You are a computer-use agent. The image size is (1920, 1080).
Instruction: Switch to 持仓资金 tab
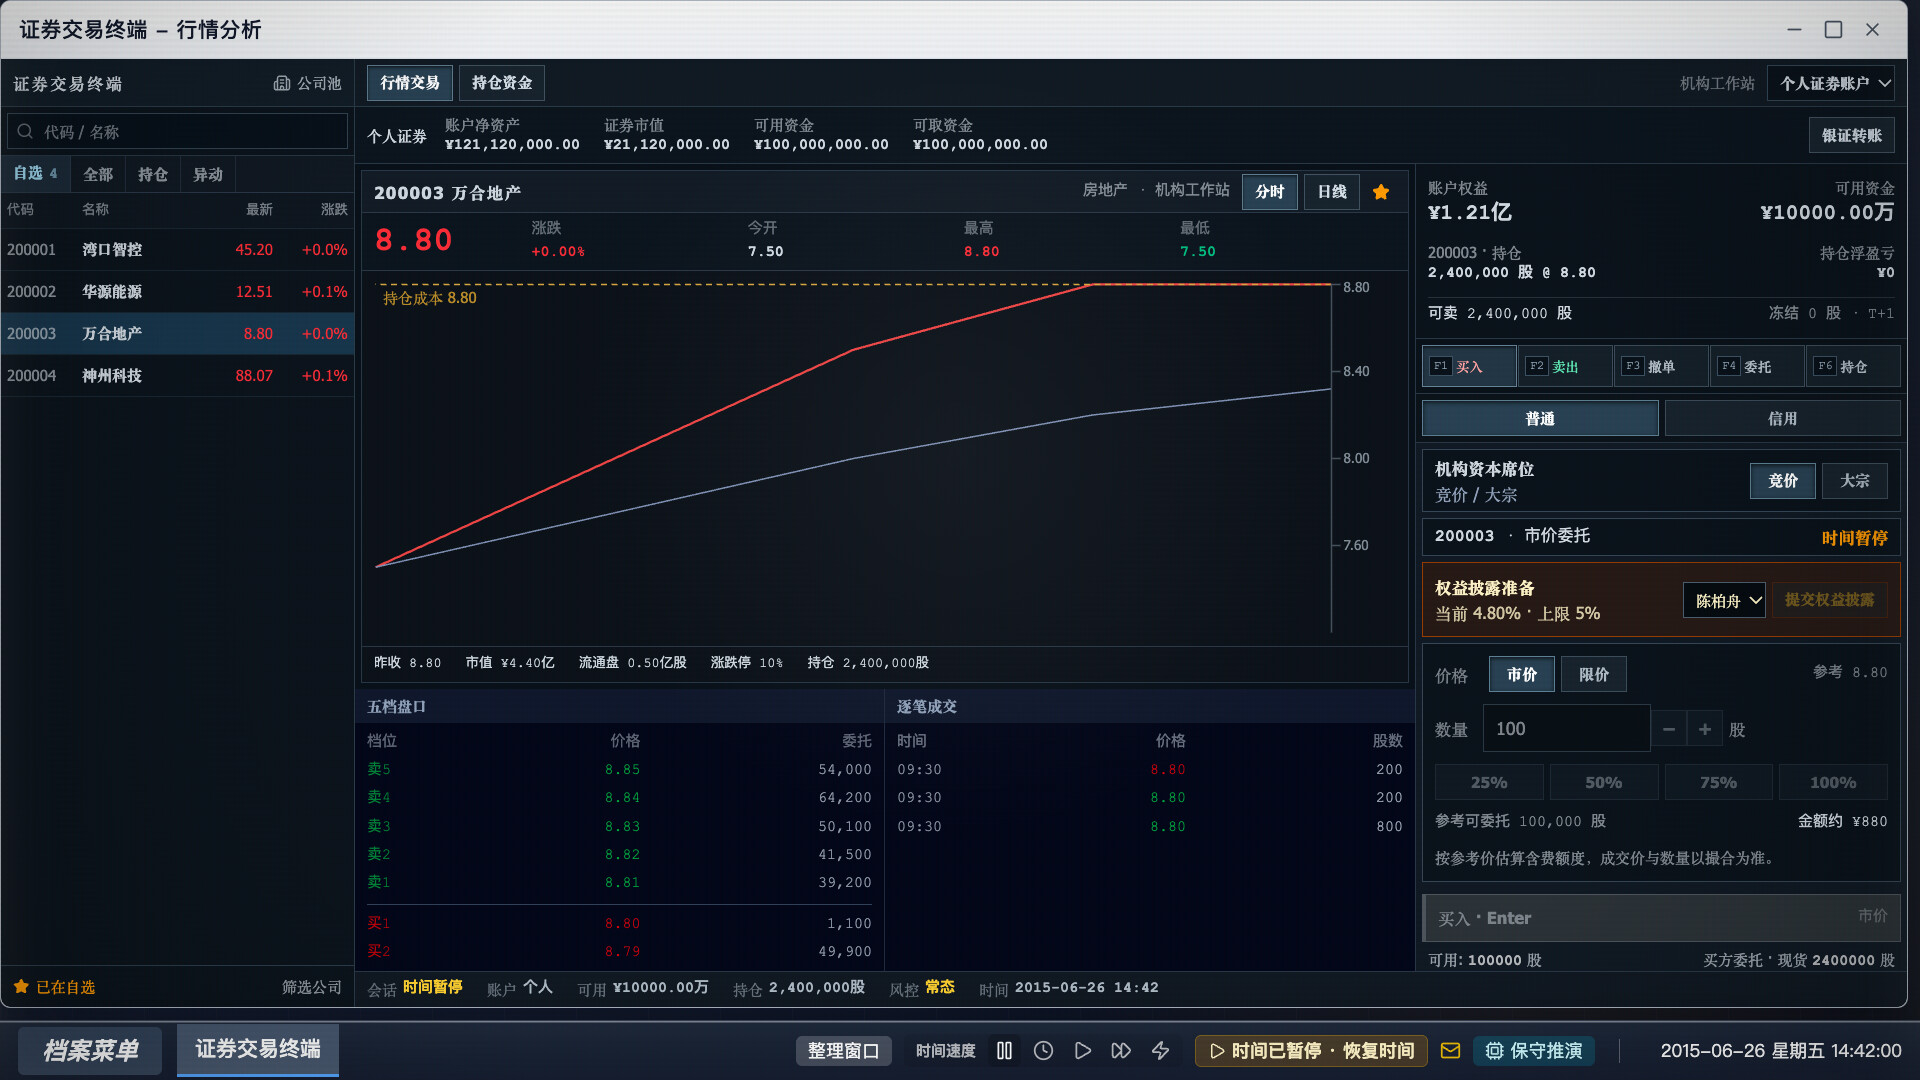pyautogui.click(x=501, y=82)
